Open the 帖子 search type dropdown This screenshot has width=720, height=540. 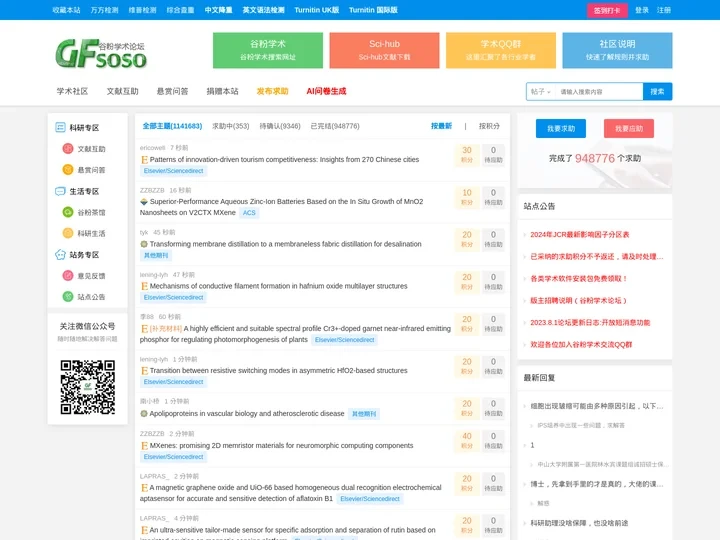click(x=540, y=91)
